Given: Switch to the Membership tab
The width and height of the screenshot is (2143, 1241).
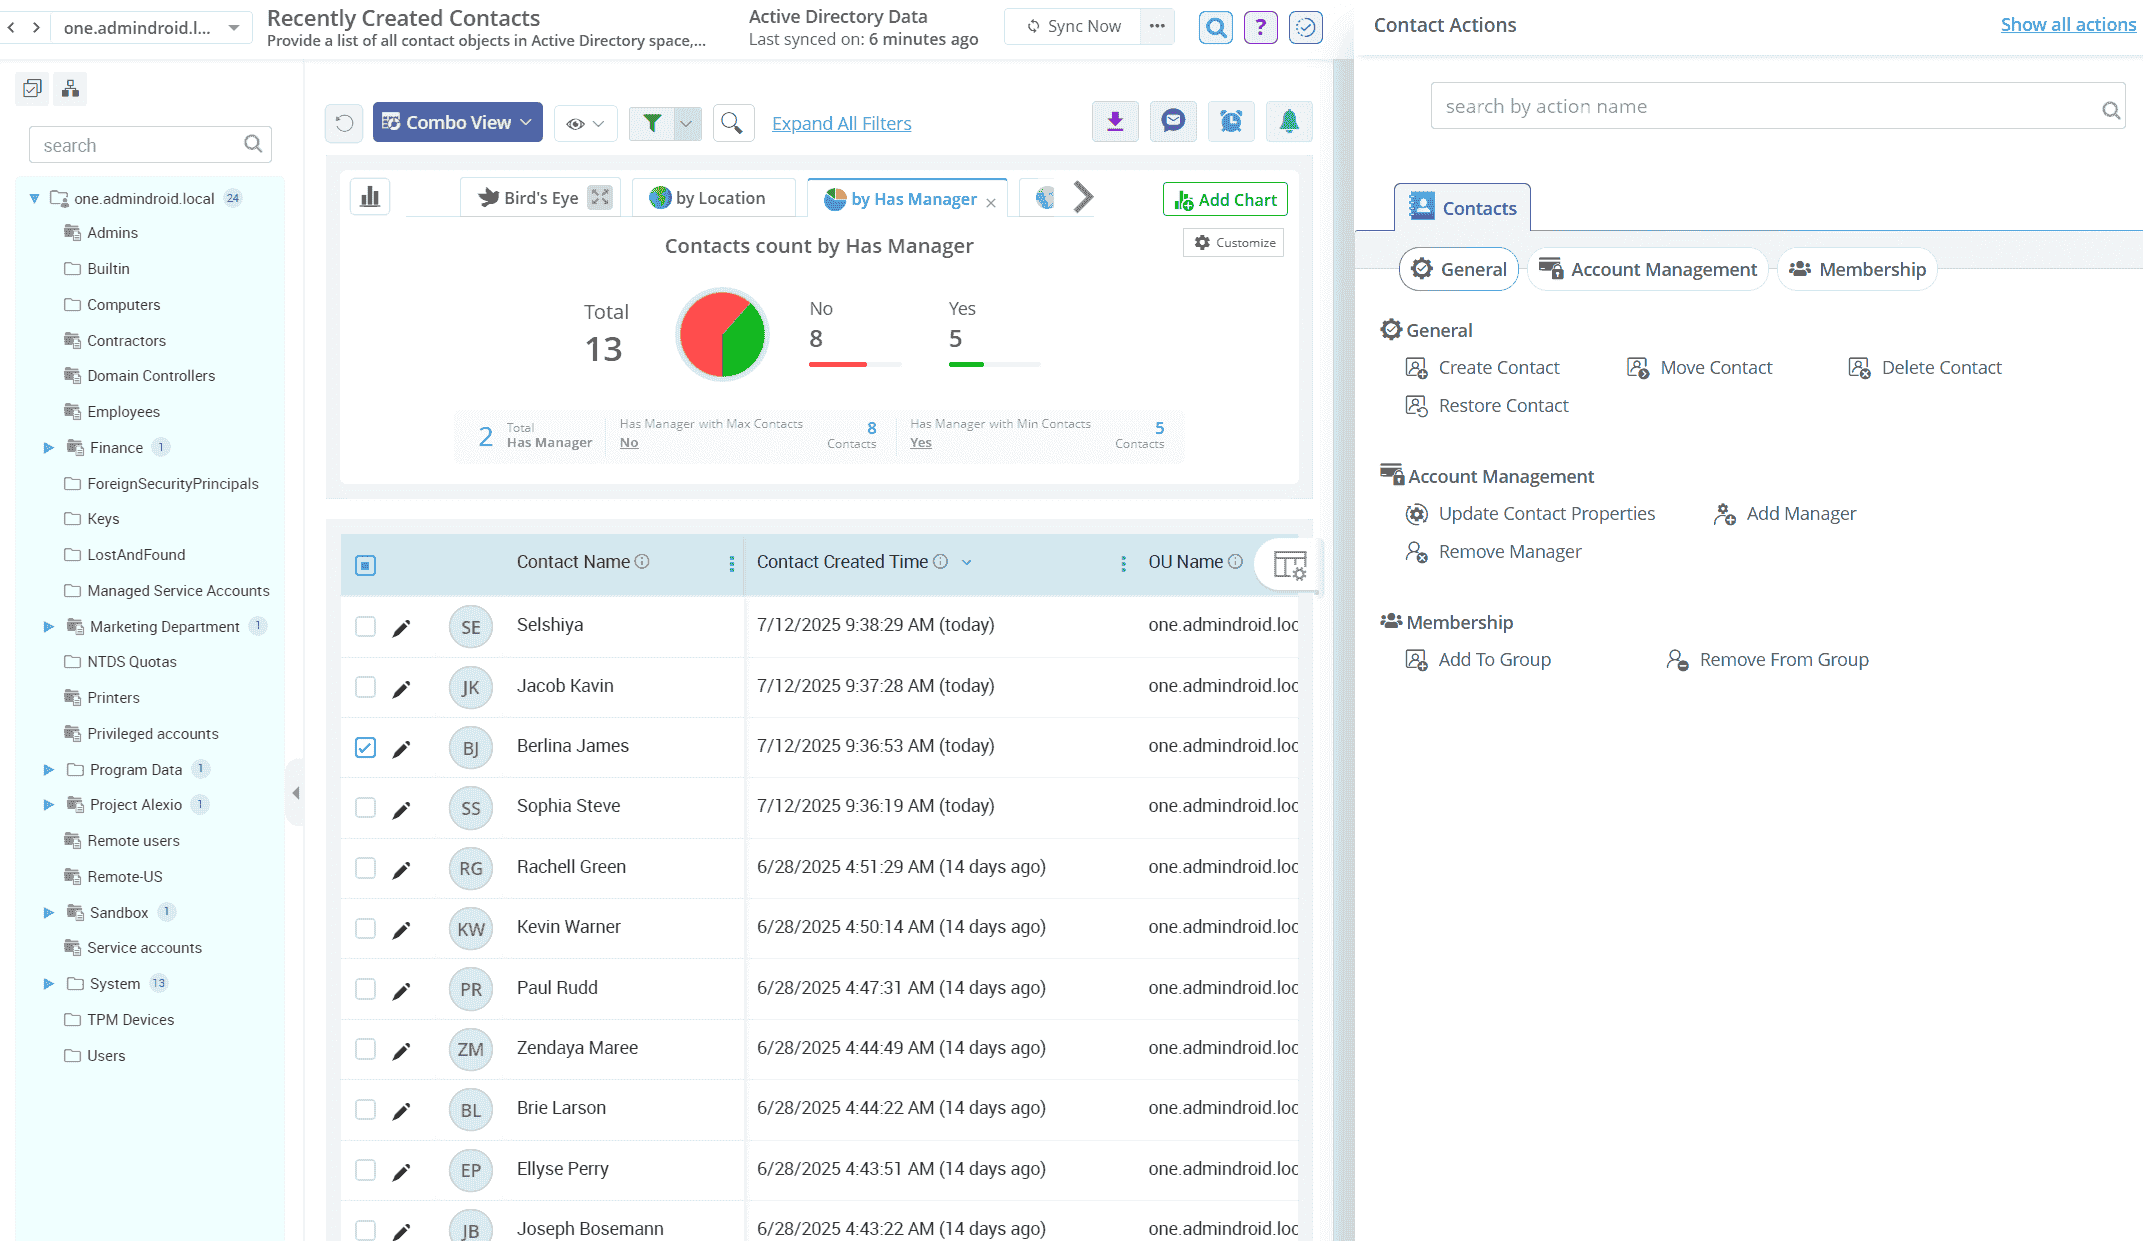Looking at the screenshot, I should click(1857, 269).
